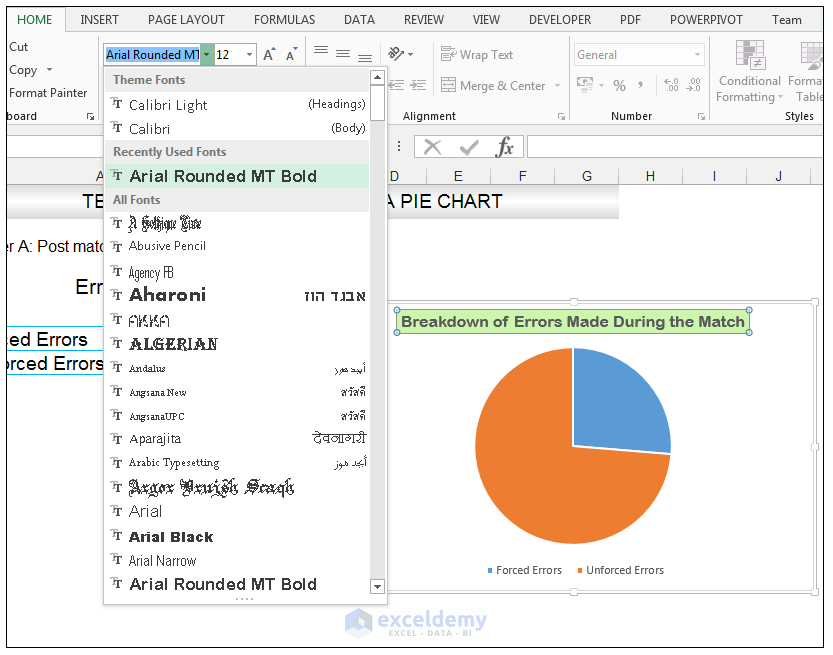The height and width of the screenshot is (655, 833).
Task: Open the DEVELOPER tab
Action: (x=559, y=20)
